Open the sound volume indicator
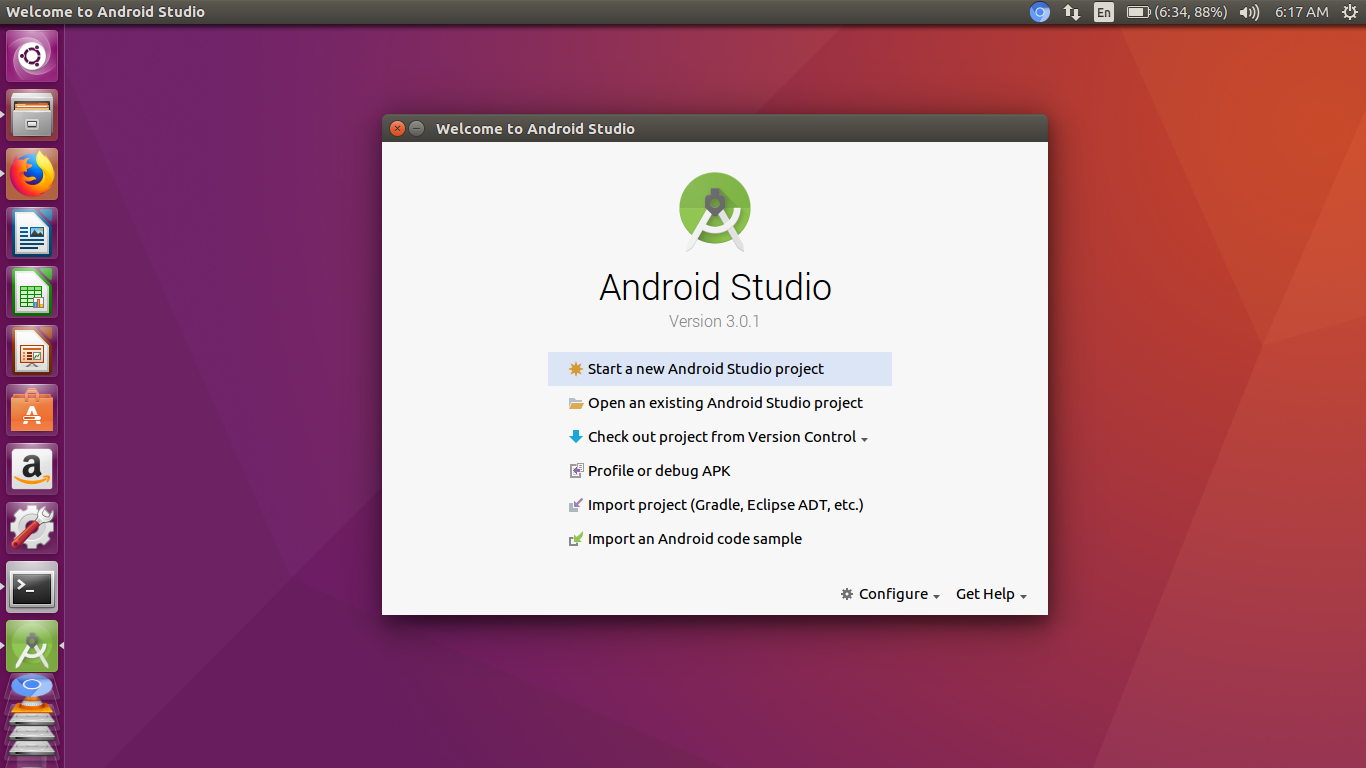 1249,12
